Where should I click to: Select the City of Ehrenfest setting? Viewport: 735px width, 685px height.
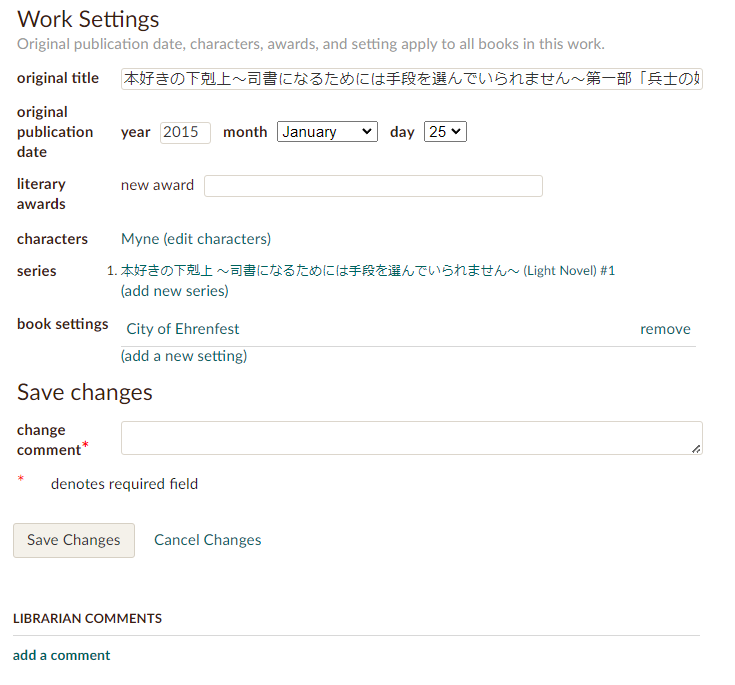(x=183, y=329)
